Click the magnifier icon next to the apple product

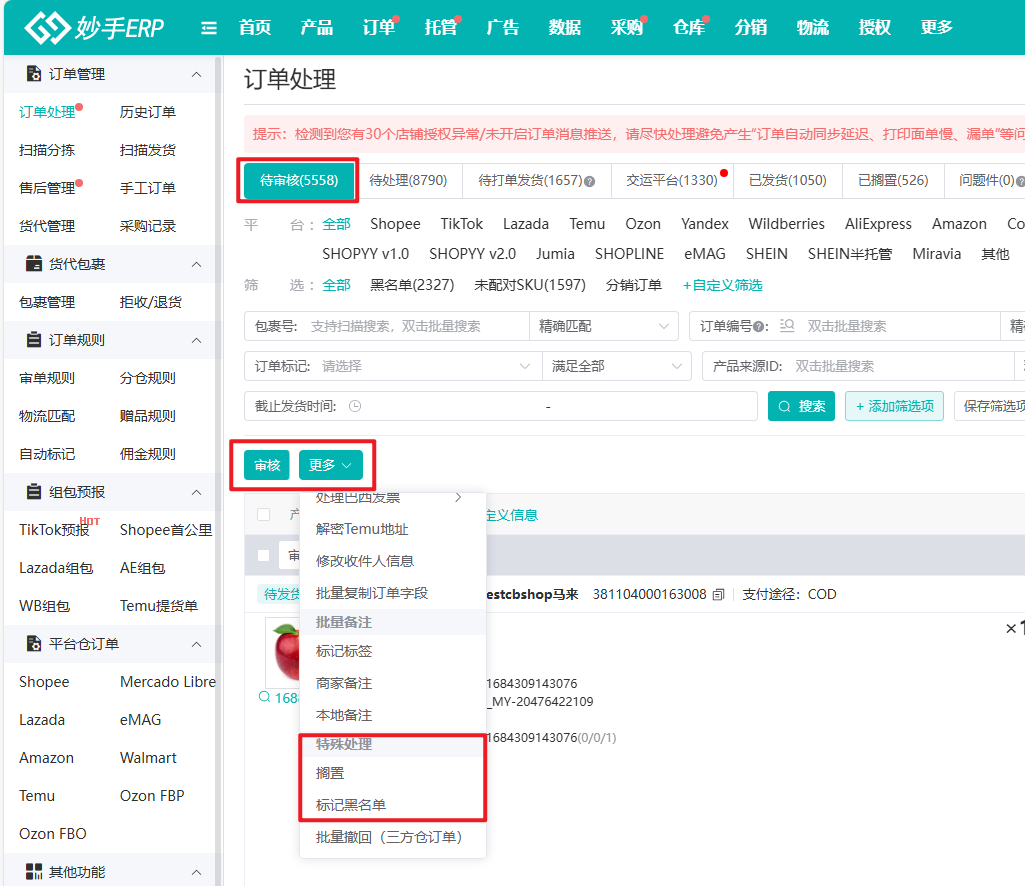coord(263,698)
